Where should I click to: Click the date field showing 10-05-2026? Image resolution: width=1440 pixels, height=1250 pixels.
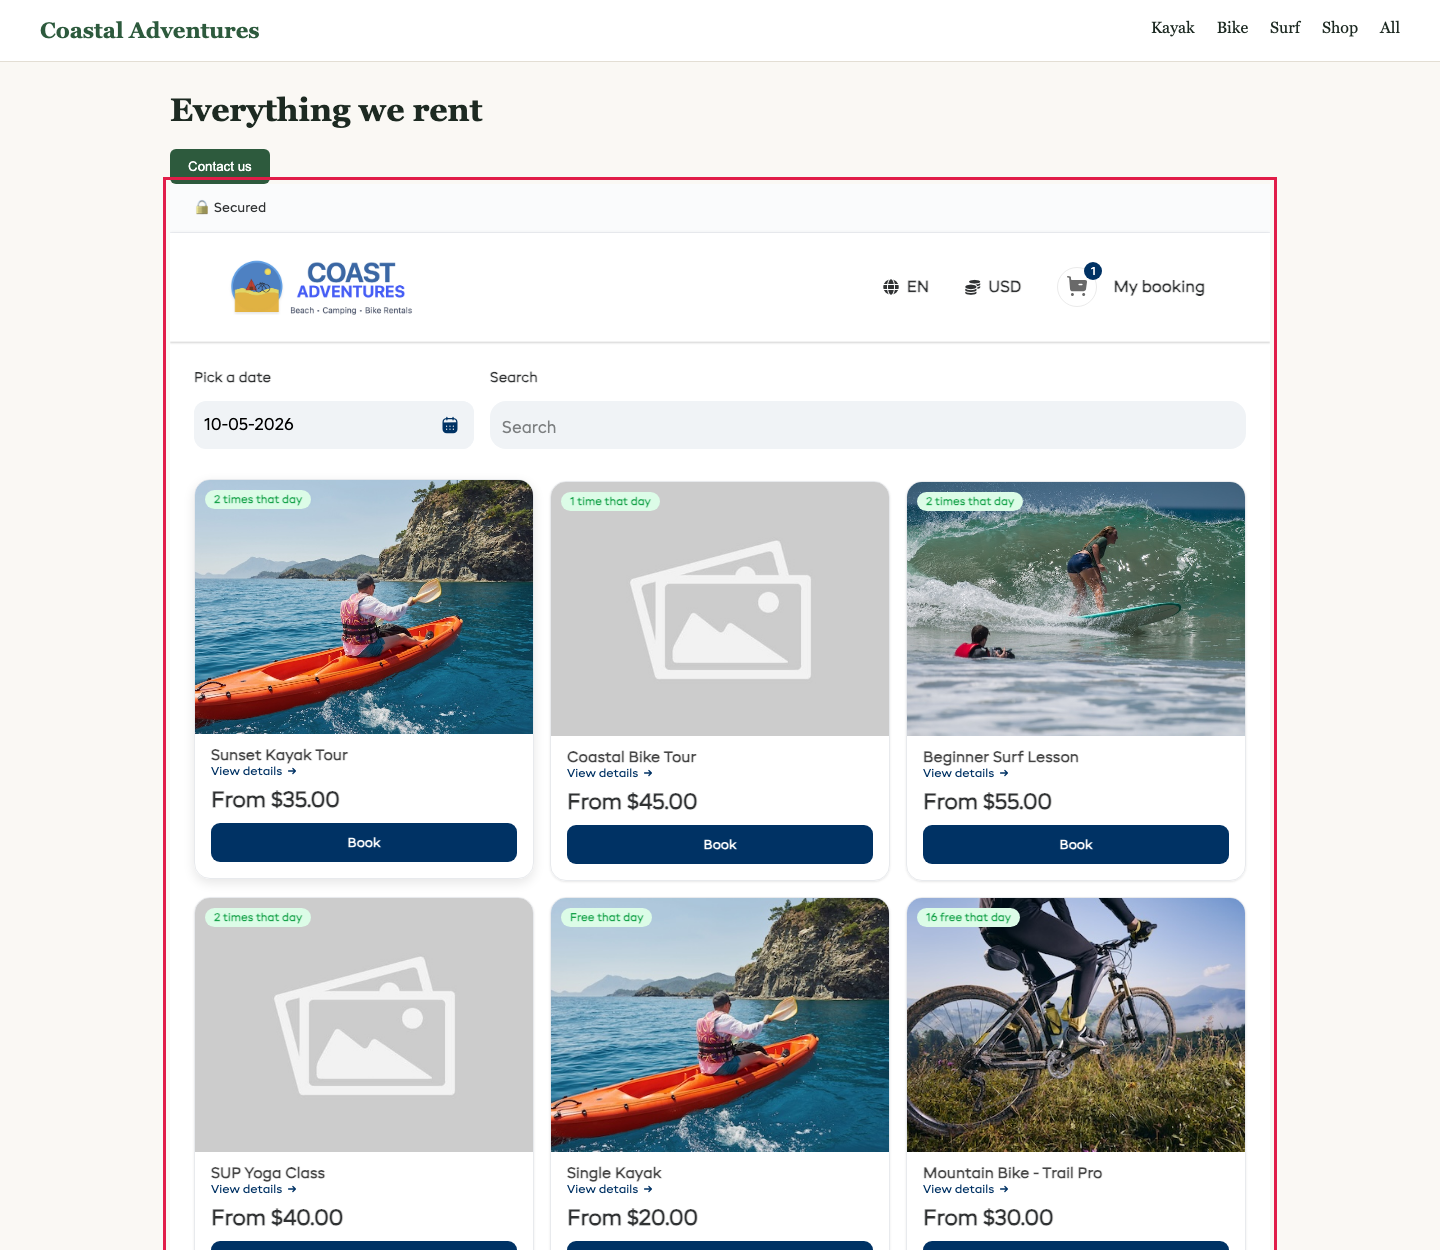pos(334,425)
